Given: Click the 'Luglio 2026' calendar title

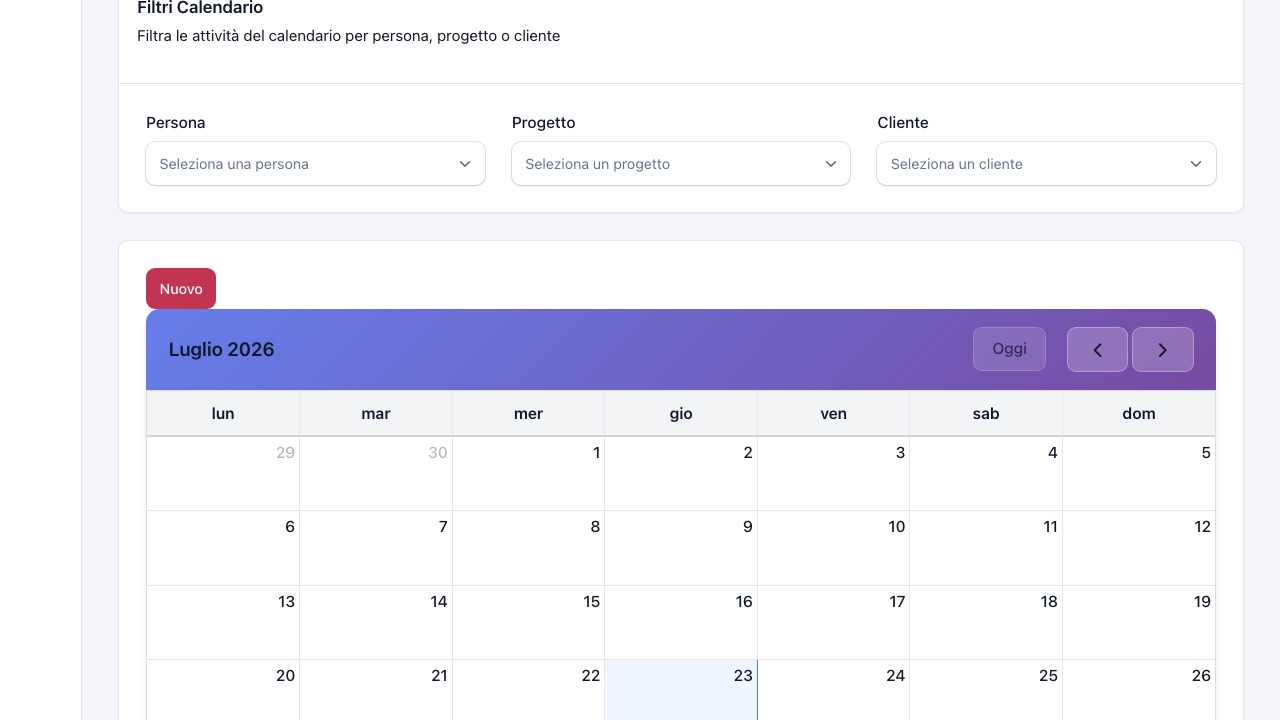Looking at the screenshot, I should (x=221, y=350).
